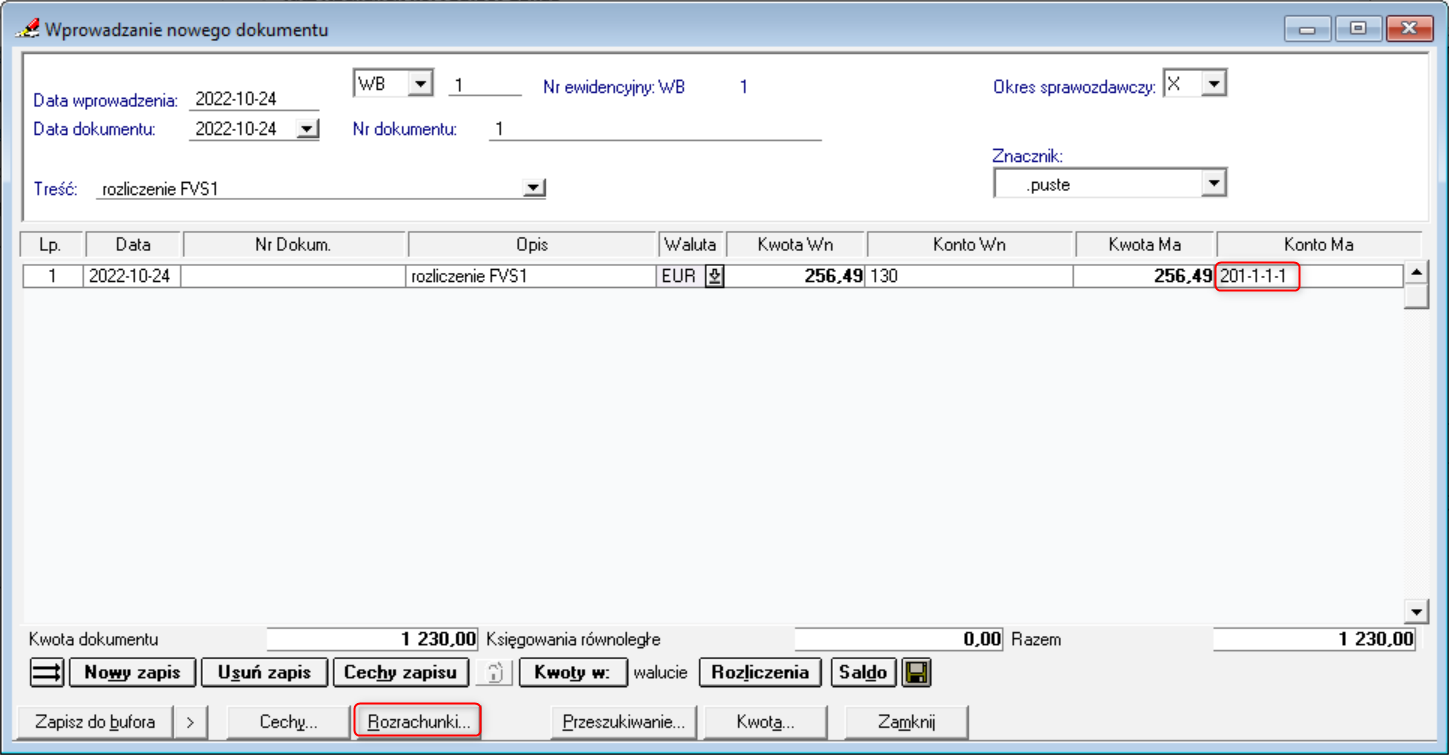Click the Kwota Wn cell 256,49

796,277
